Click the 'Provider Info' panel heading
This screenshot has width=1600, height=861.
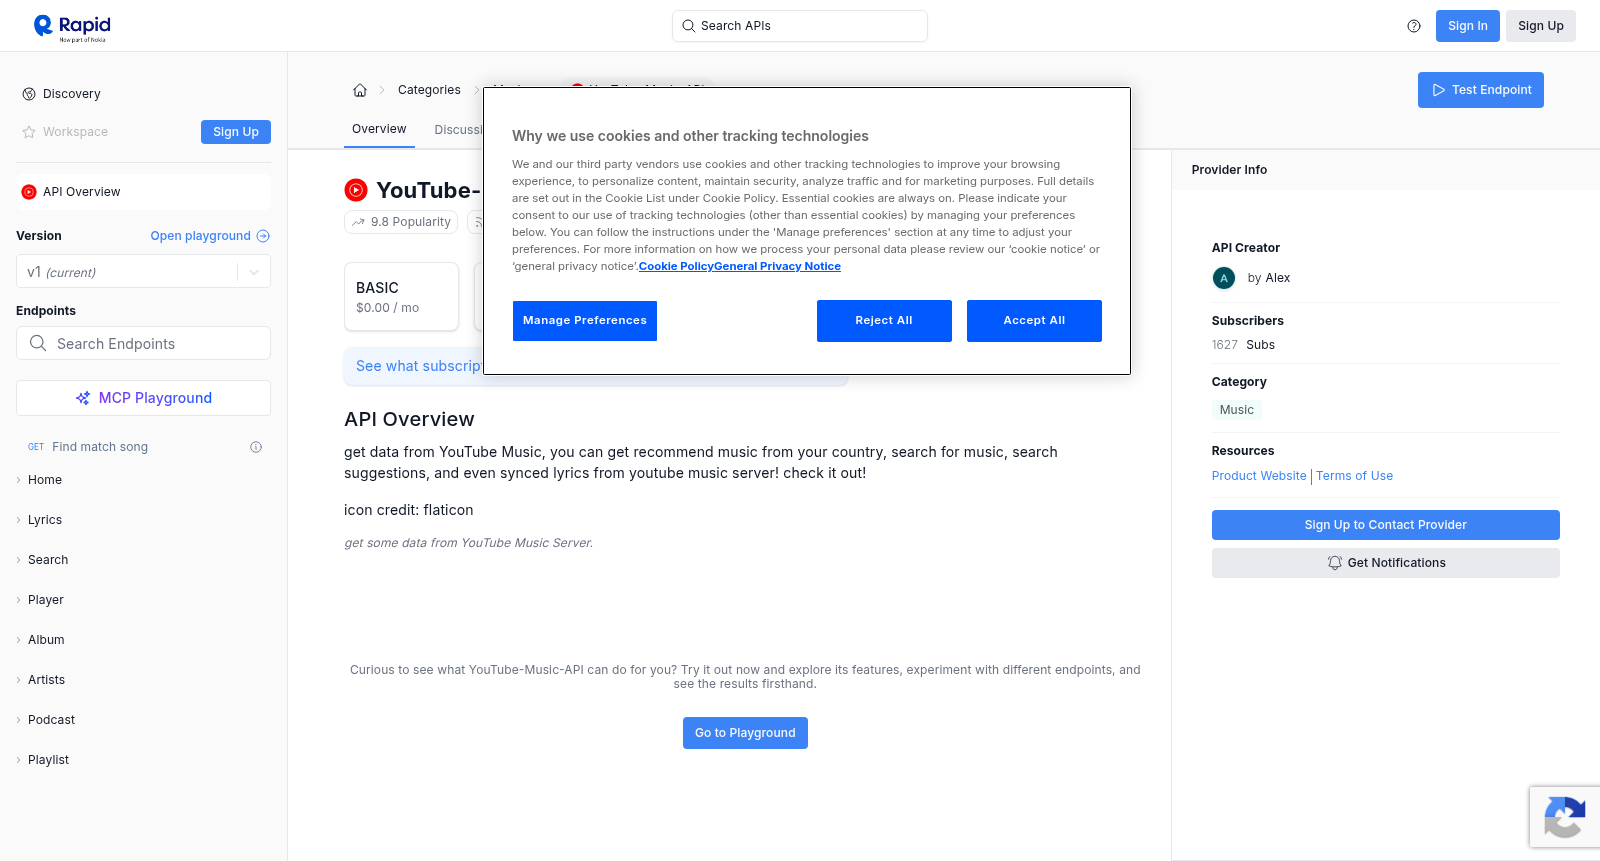coord(1229,170)
